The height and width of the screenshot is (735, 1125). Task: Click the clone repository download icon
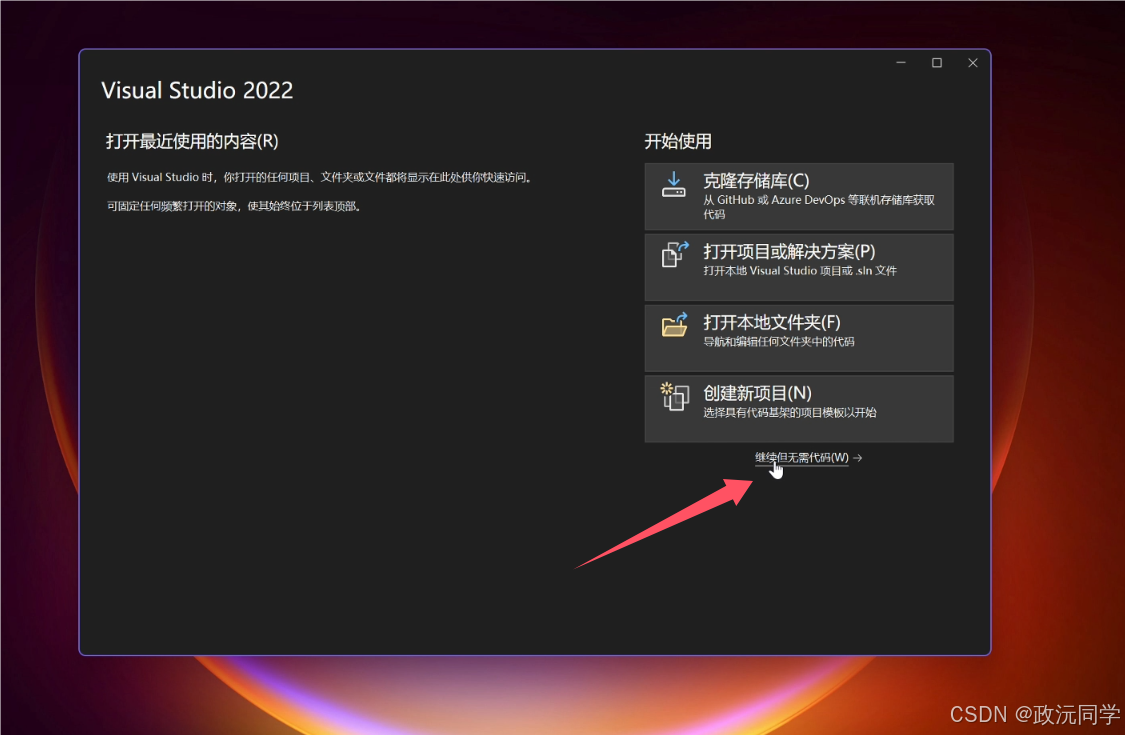[x=673, y=184]
